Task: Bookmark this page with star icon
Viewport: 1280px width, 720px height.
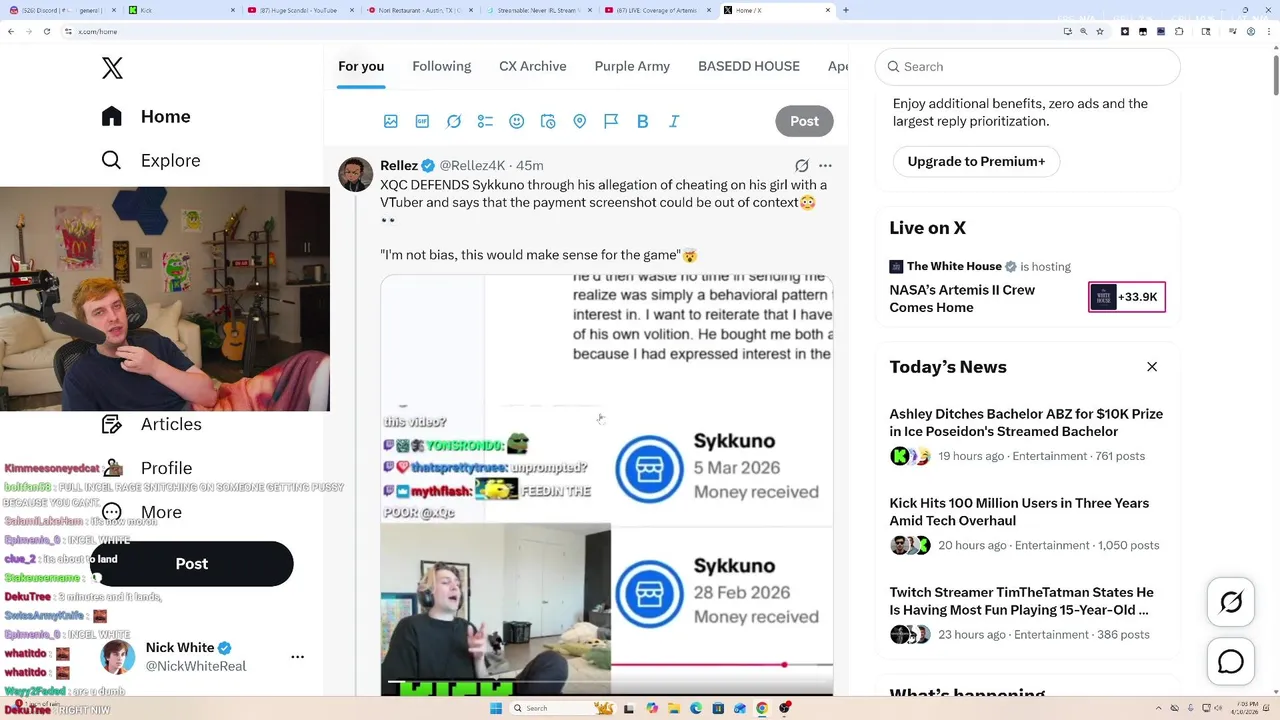Action: coord(1100,32)
